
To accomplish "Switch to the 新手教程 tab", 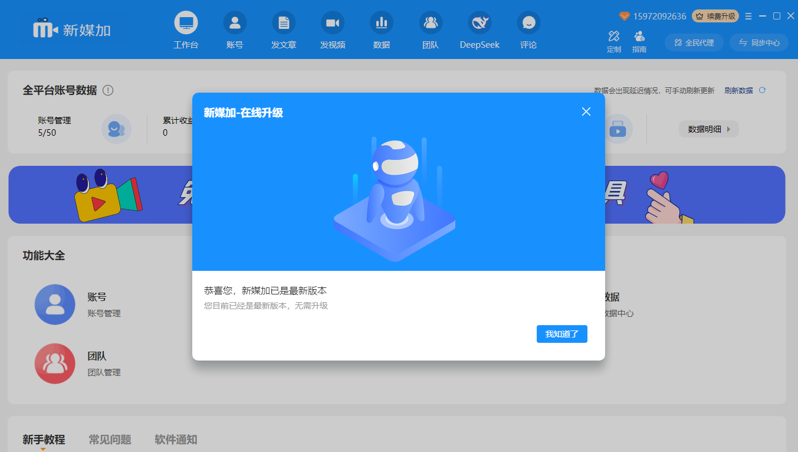I will tap(44, 439).
